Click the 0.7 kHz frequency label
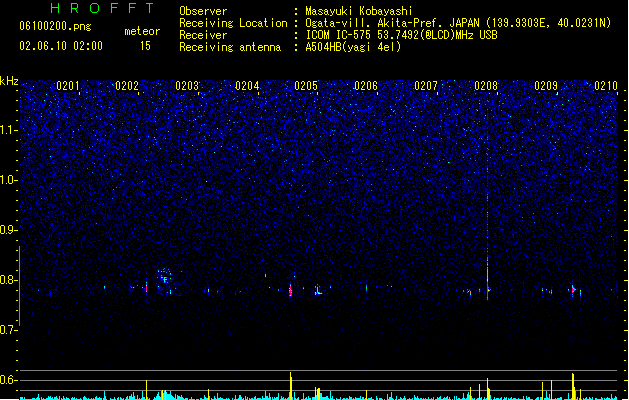 click(9, 330)
